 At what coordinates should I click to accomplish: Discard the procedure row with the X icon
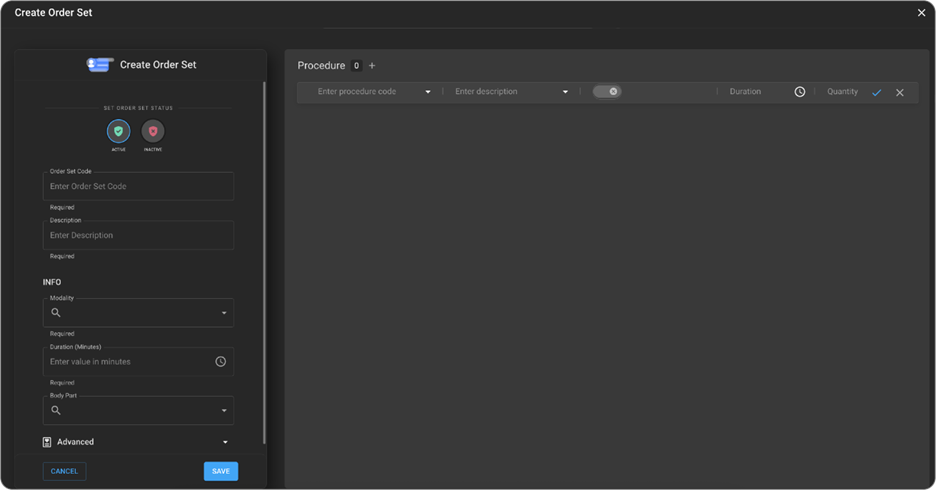899,92
